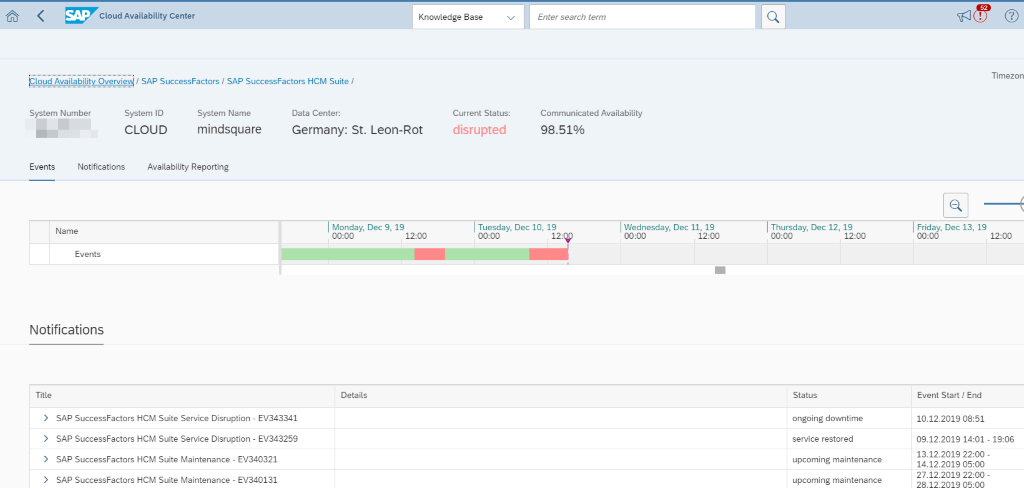Click the 'disrupted' current status text
Viewport: 1024px width, 488px height.
pos(479,130)
